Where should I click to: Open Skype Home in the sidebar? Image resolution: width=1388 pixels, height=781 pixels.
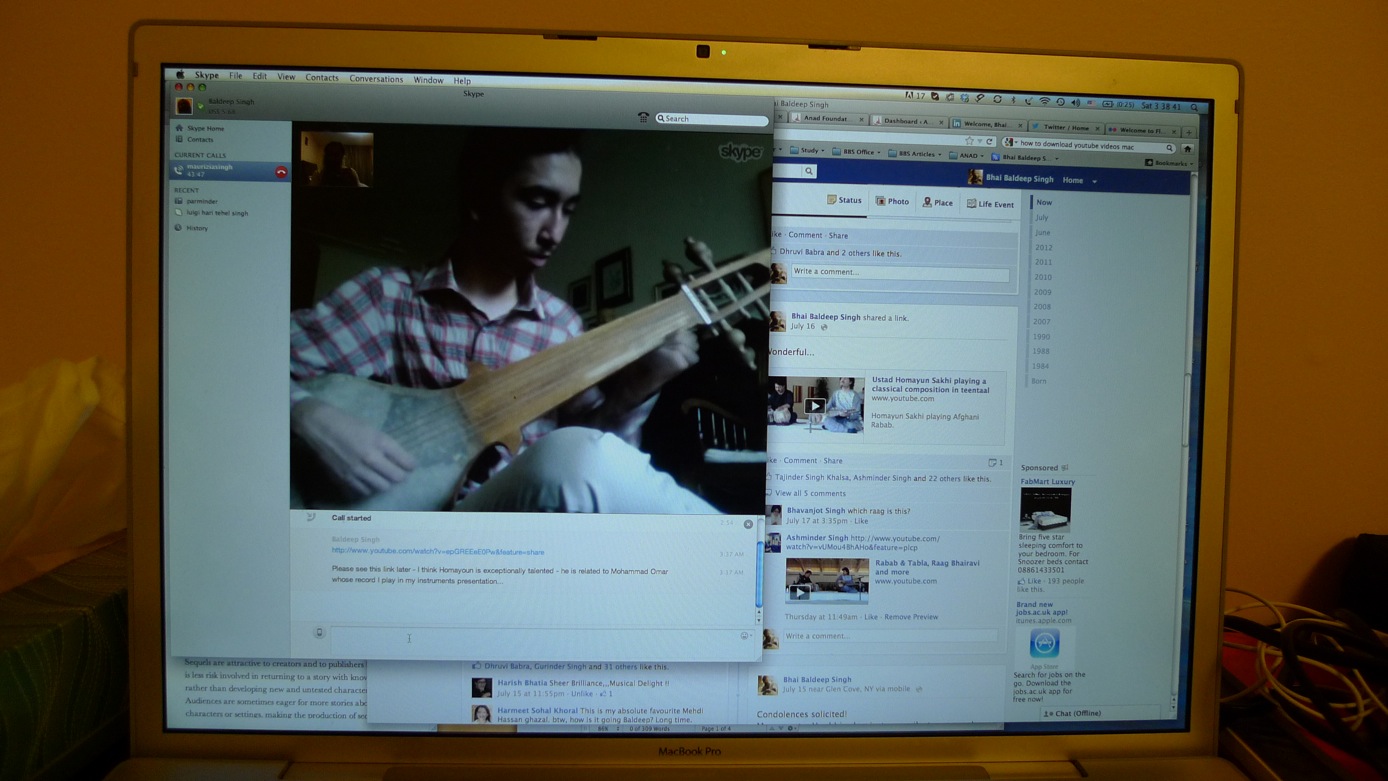[205, 128]
